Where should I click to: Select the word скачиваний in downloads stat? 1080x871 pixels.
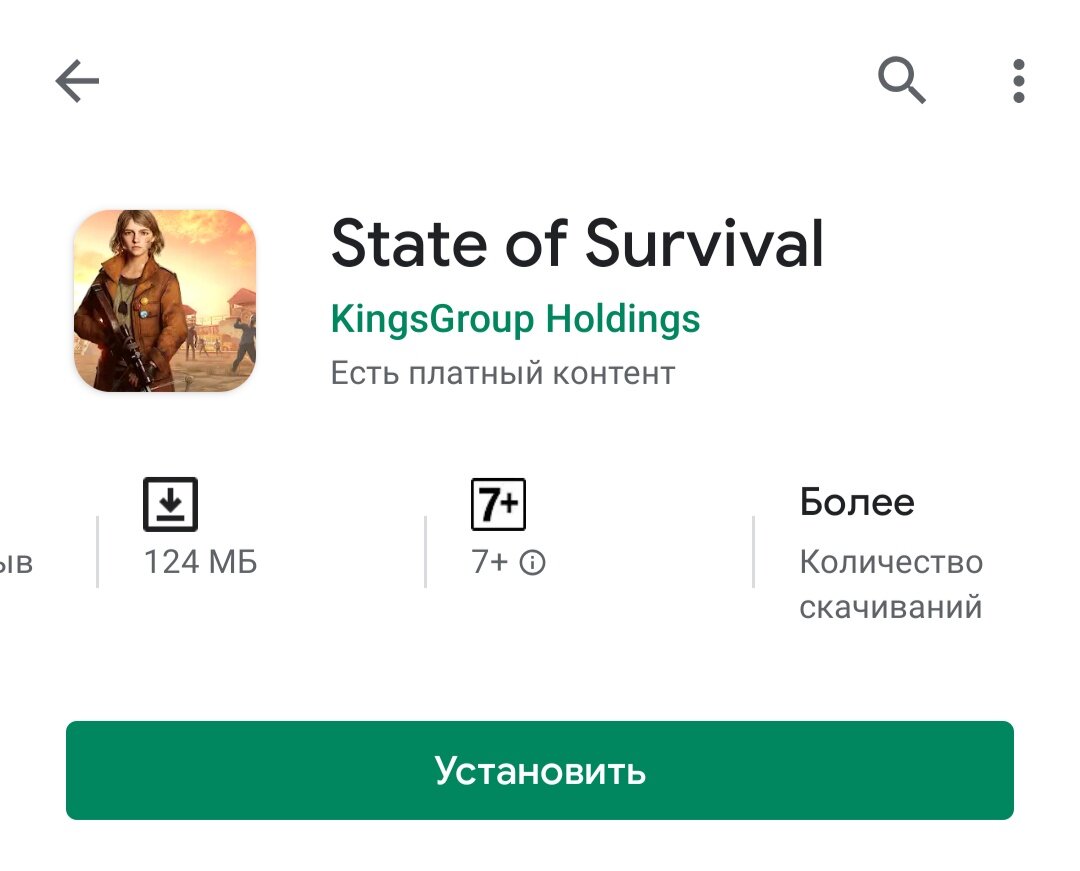coord(891,607)
